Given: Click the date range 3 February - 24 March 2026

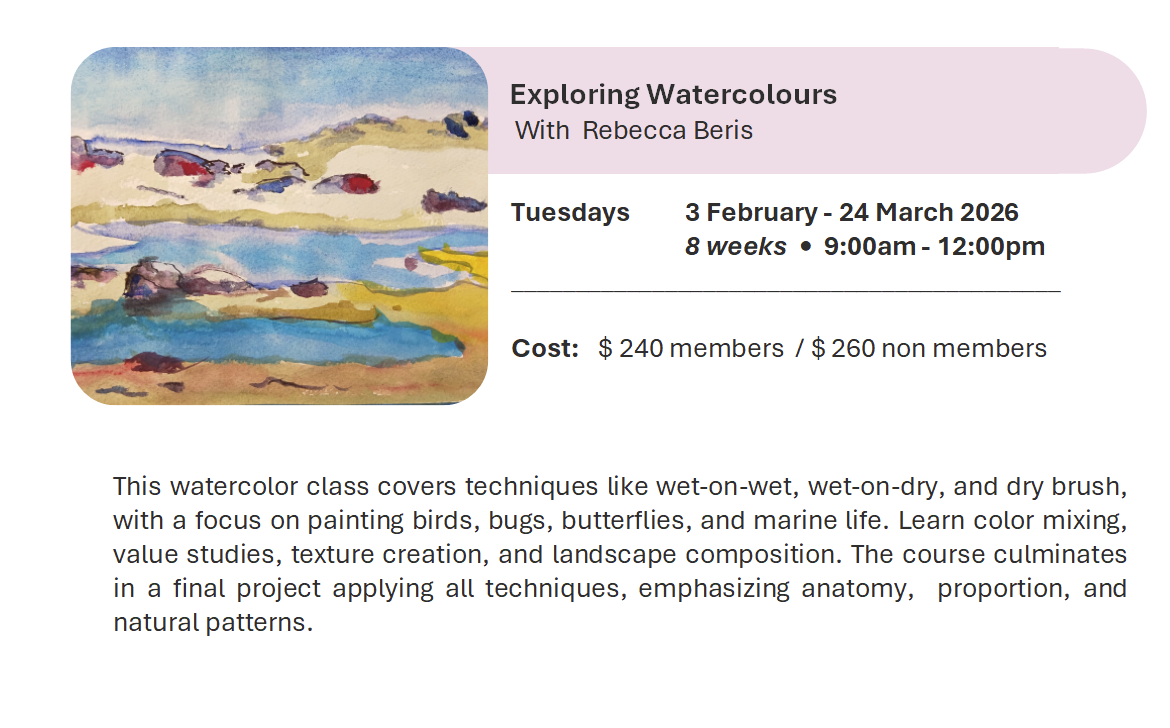Looking at the screenshot, I should (851, 212).
